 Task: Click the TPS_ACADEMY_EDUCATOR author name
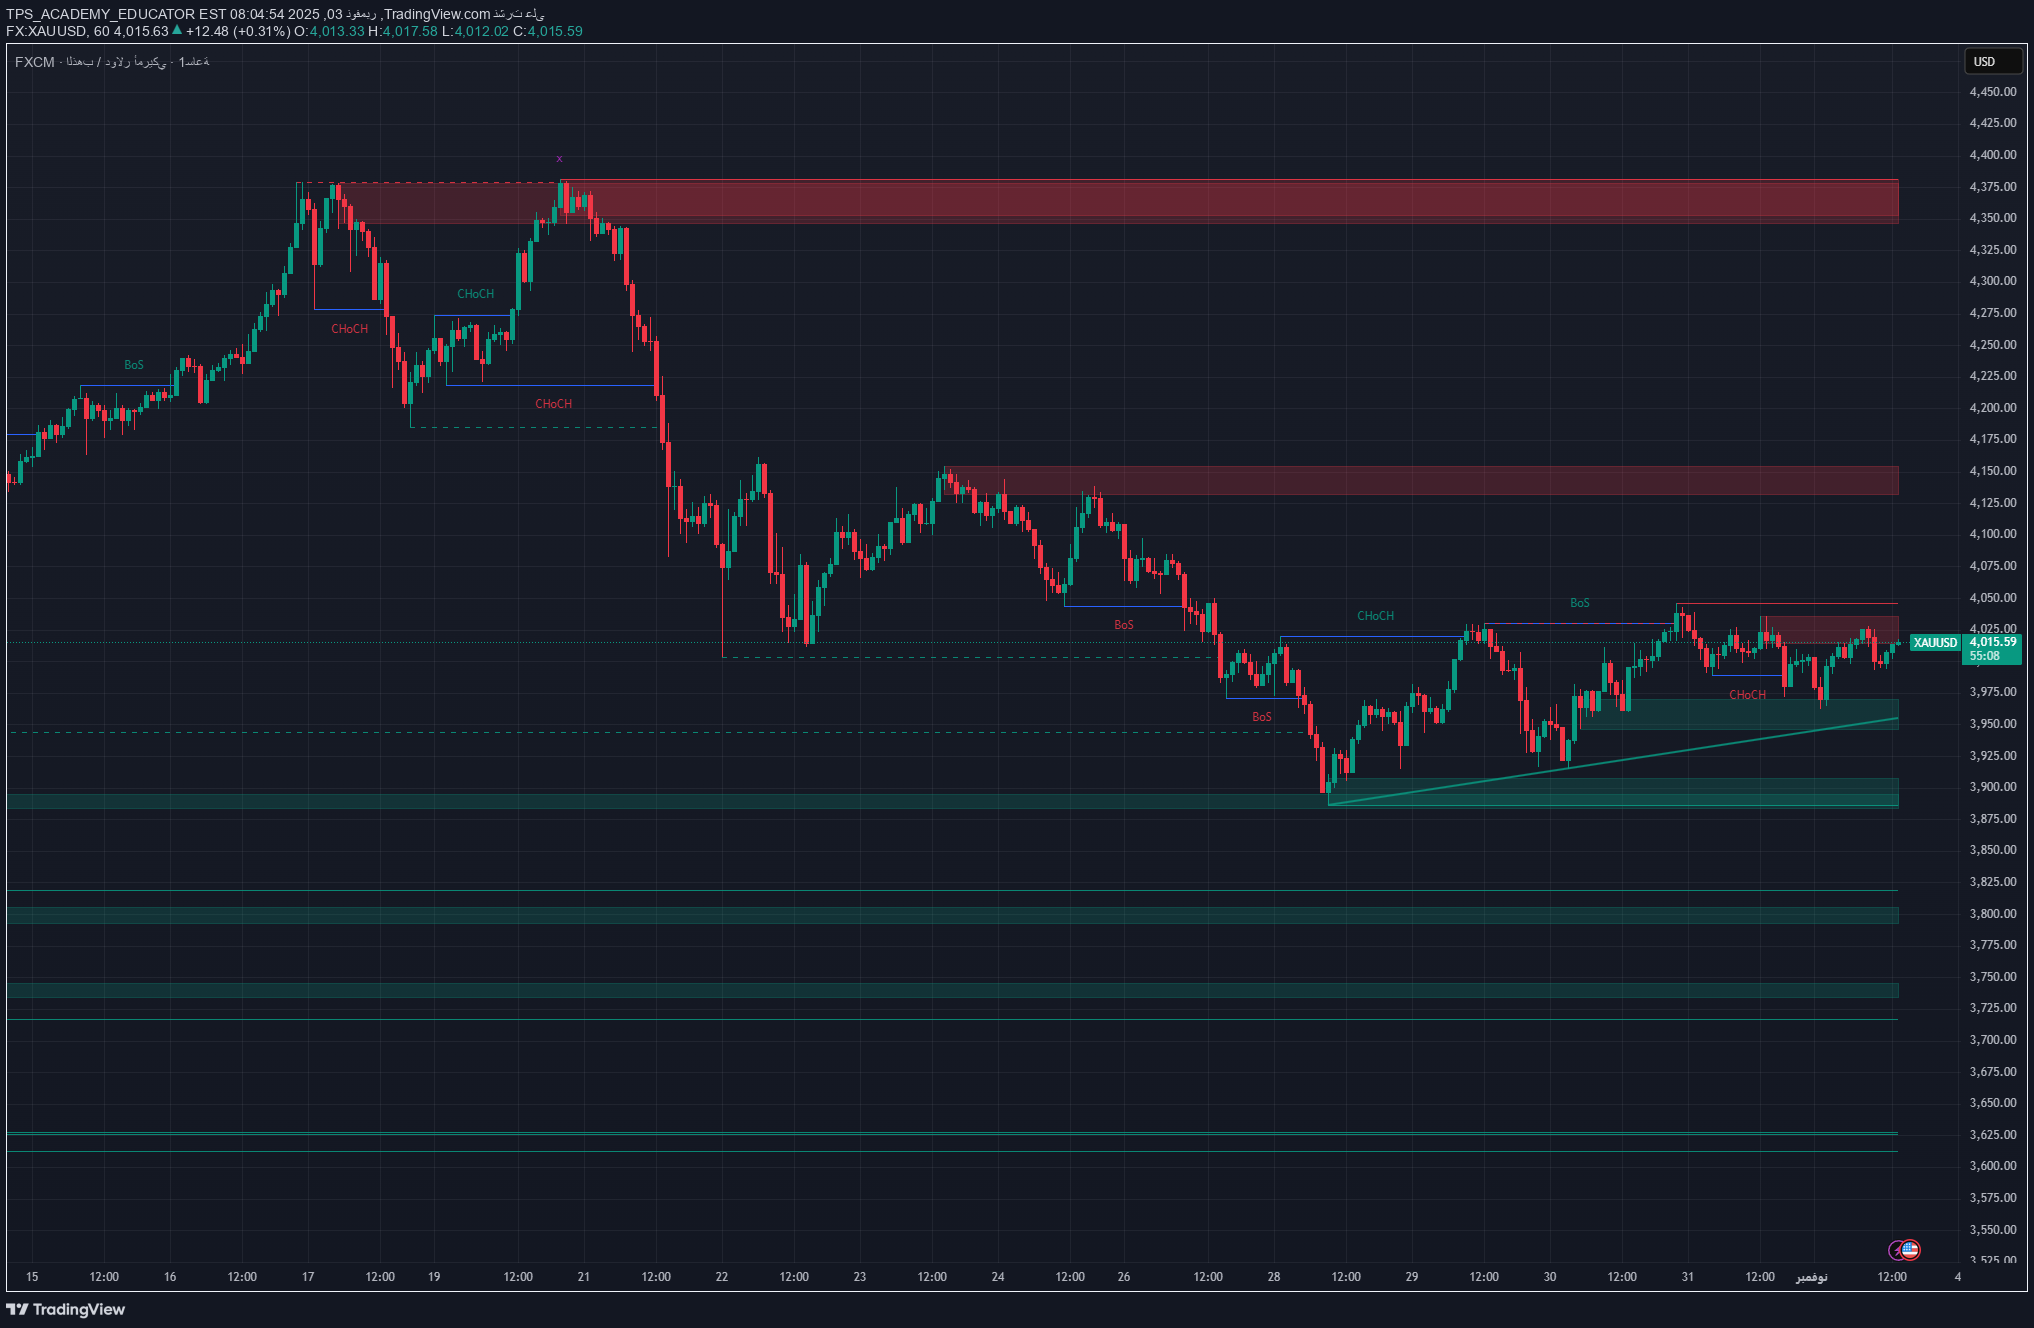pyautogui.click(x=100, y=14)
